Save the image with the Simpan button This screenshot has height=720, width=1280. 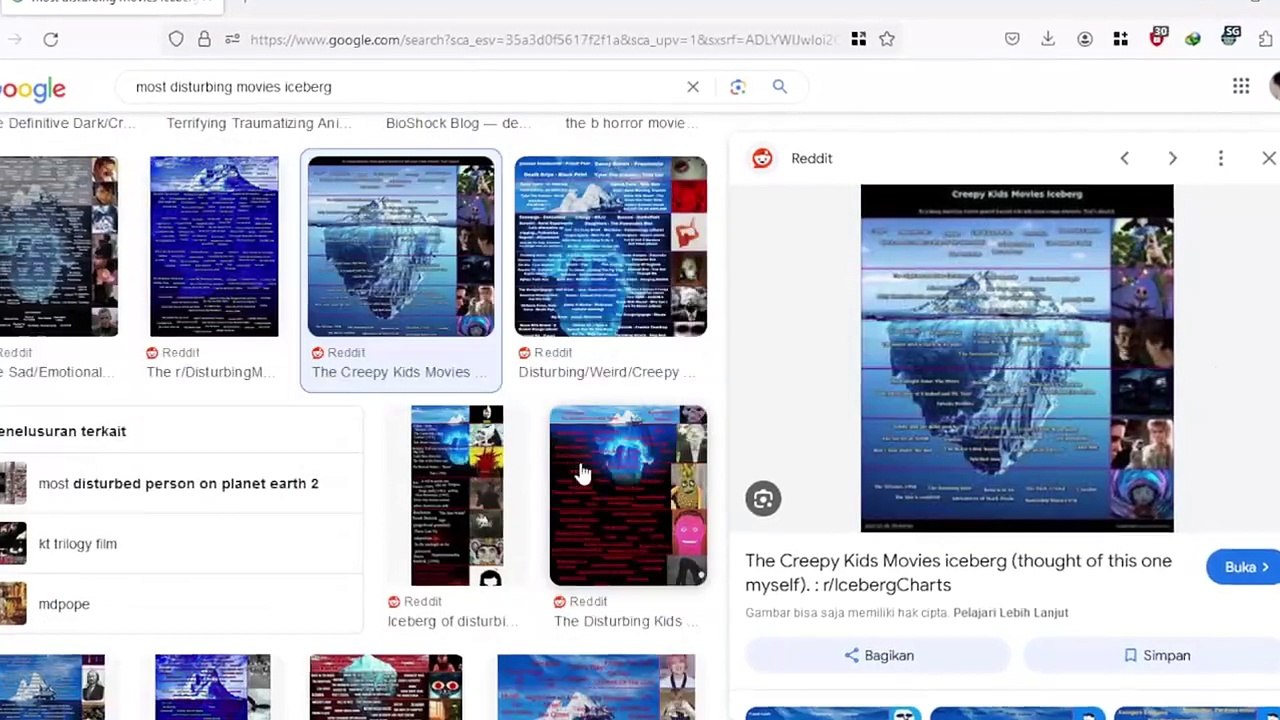(1156, 655)
